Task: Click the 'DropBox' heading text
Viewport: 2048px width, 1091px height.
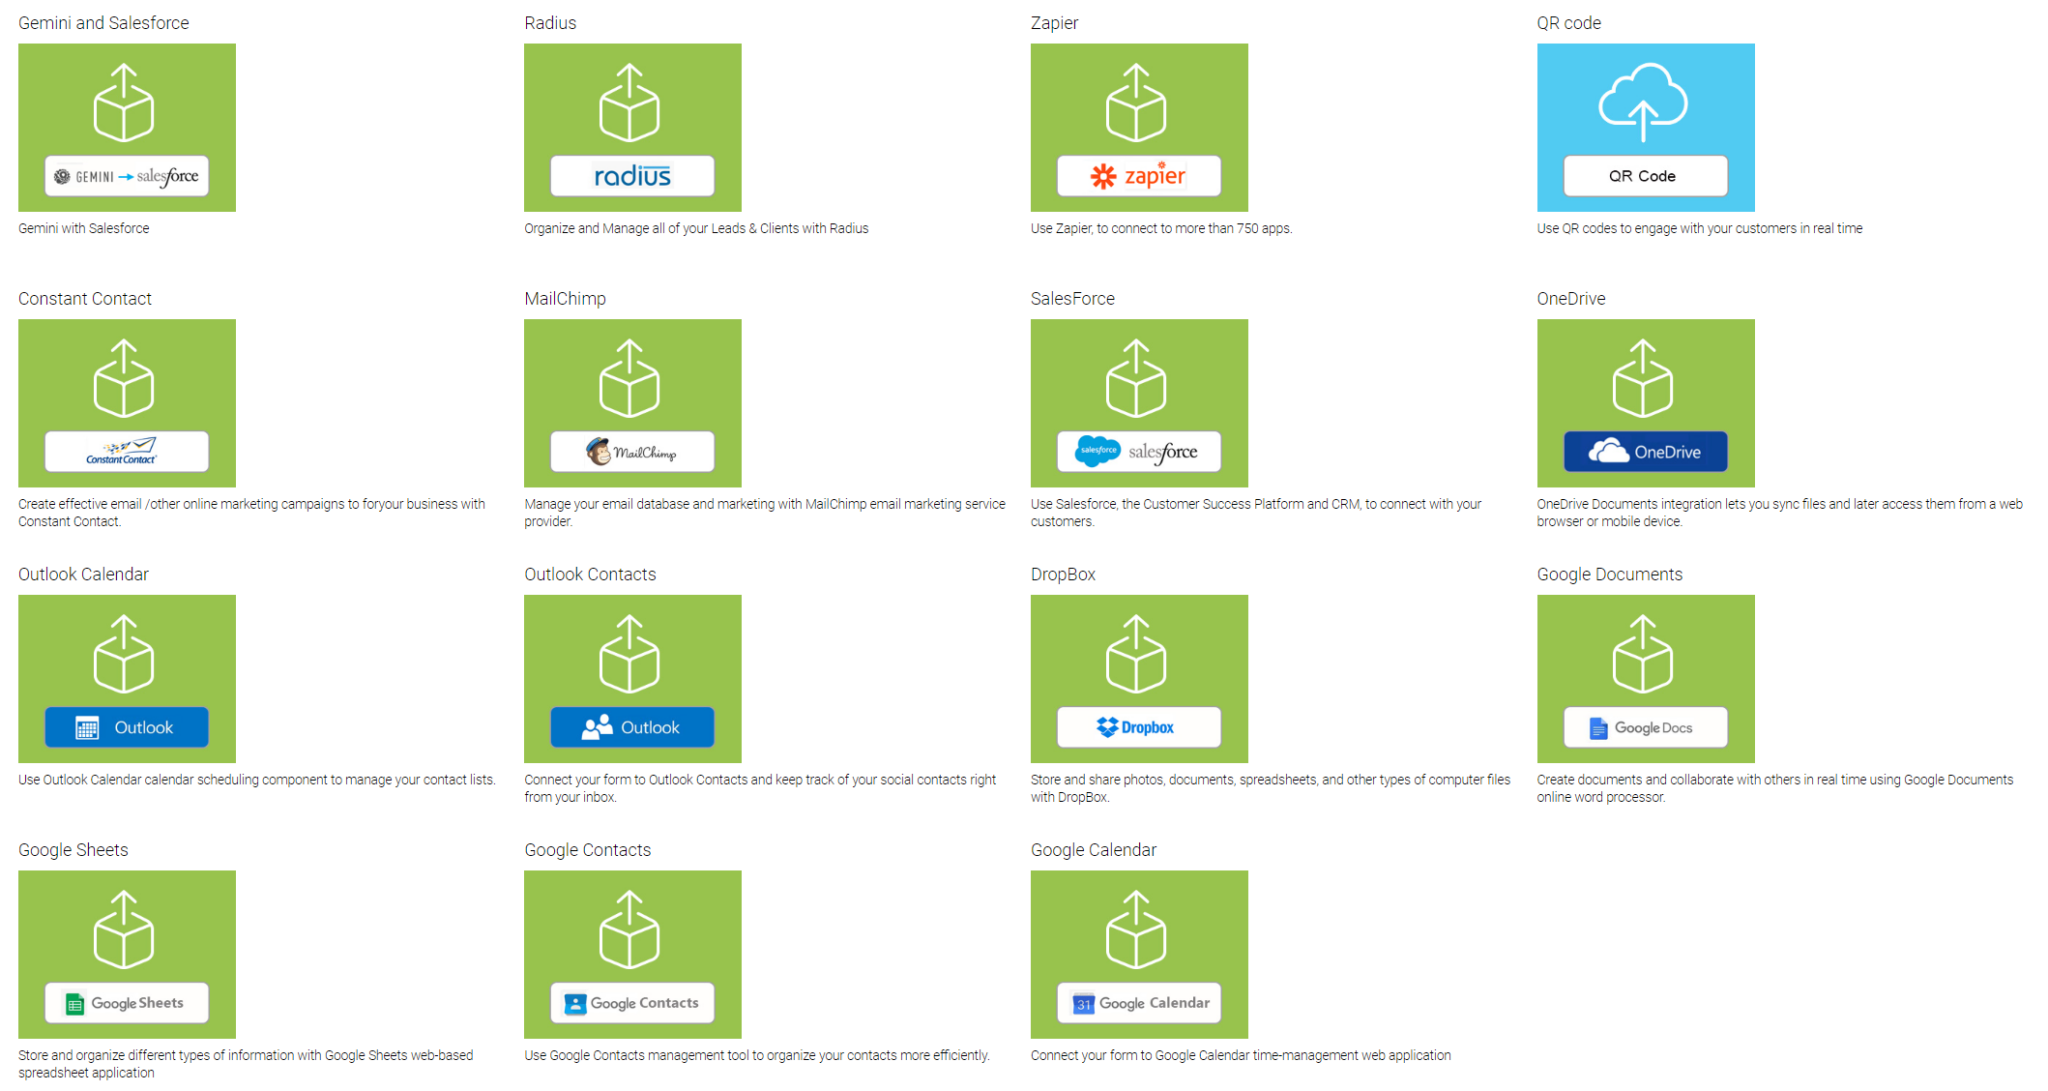Action: [x=1063, y=574]
